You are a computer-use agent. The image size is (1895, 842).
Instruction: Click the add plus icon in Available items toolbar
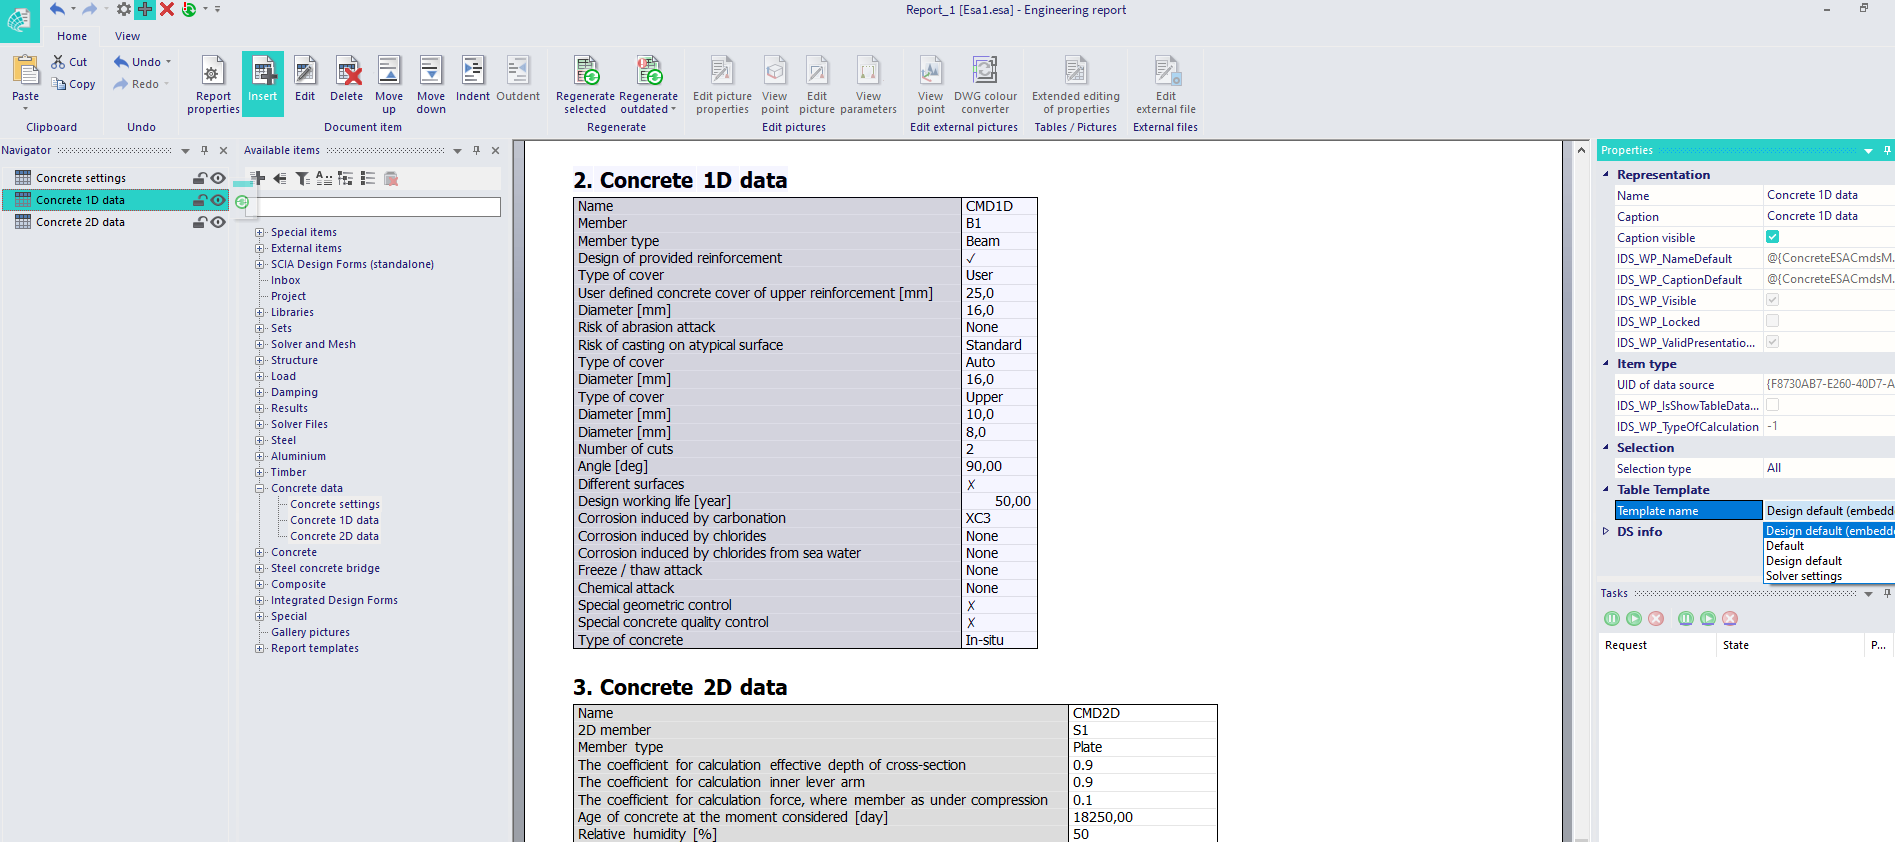pyautogui.click(x=258, y=178)
